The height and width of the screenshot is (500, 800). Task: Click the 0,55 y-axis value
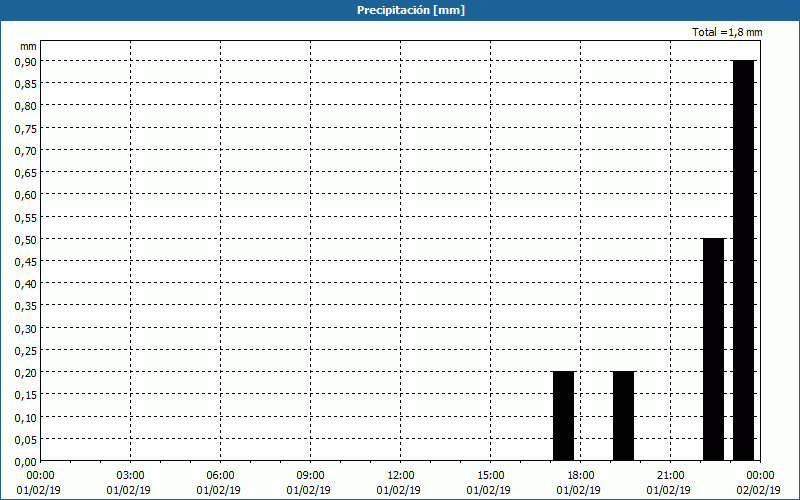point(26,217)
